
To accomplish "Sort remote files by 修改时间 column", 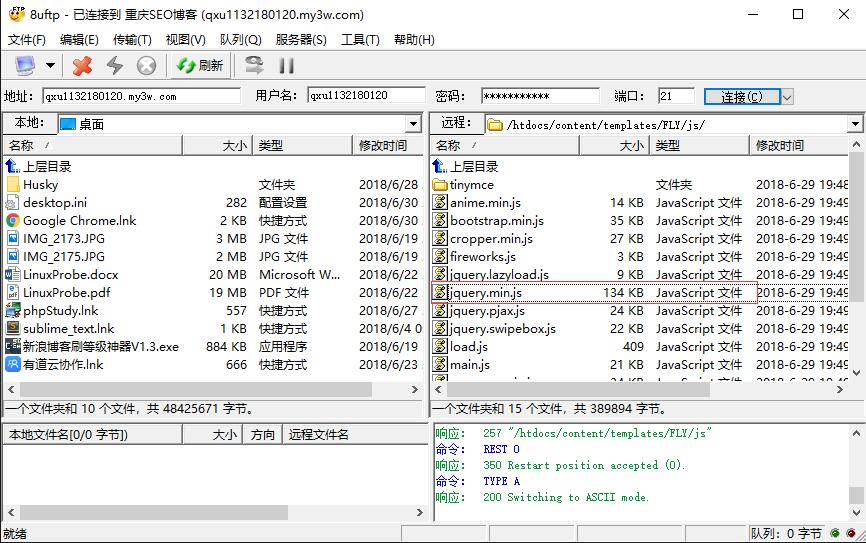I will click(x=799, y=146).
